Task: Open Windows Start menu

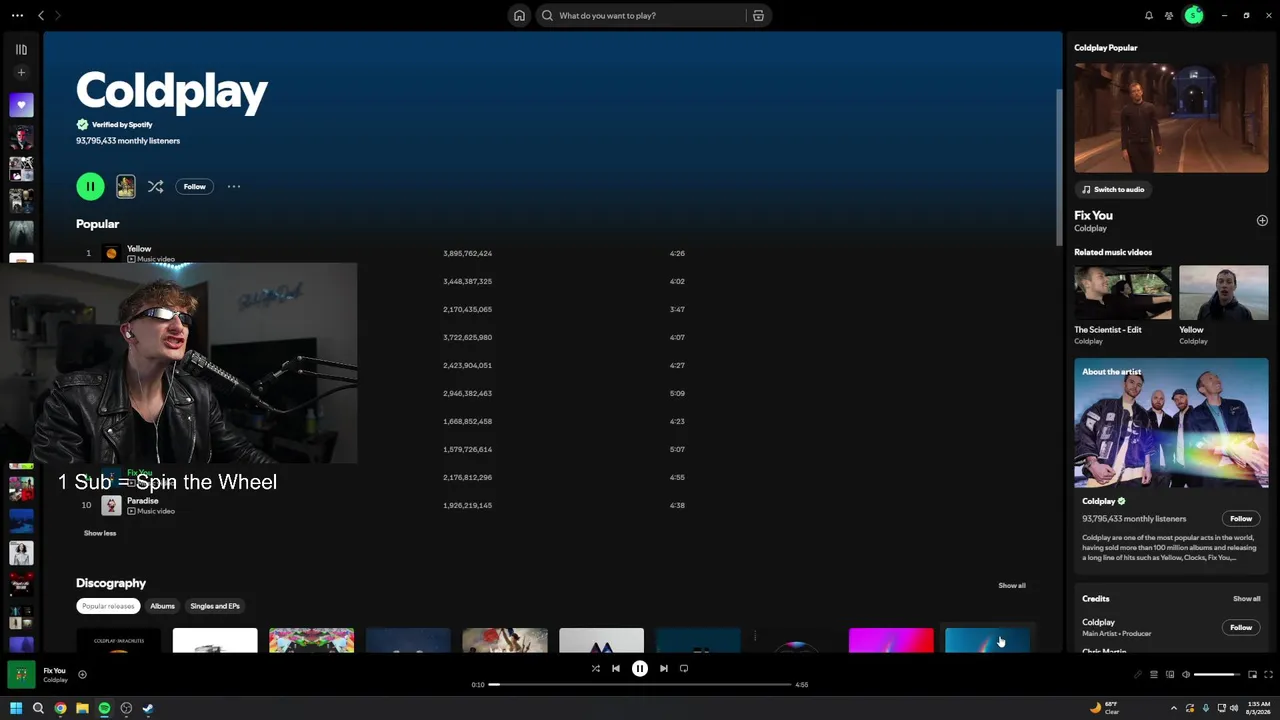Action: pyautogui.click(x=16, y=709)
